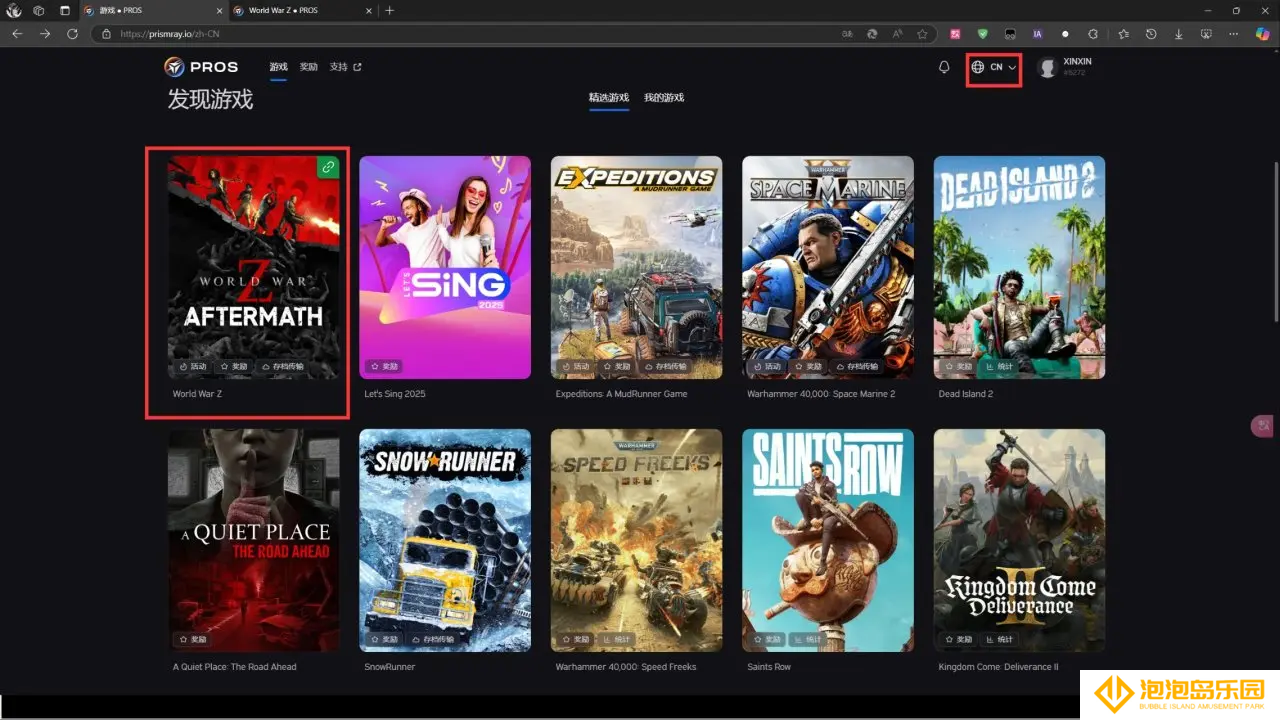Expand the CN language dropdown
The height and width of the screenshot is (720, 1280).
pyautogui.click(x=994, y=67)
